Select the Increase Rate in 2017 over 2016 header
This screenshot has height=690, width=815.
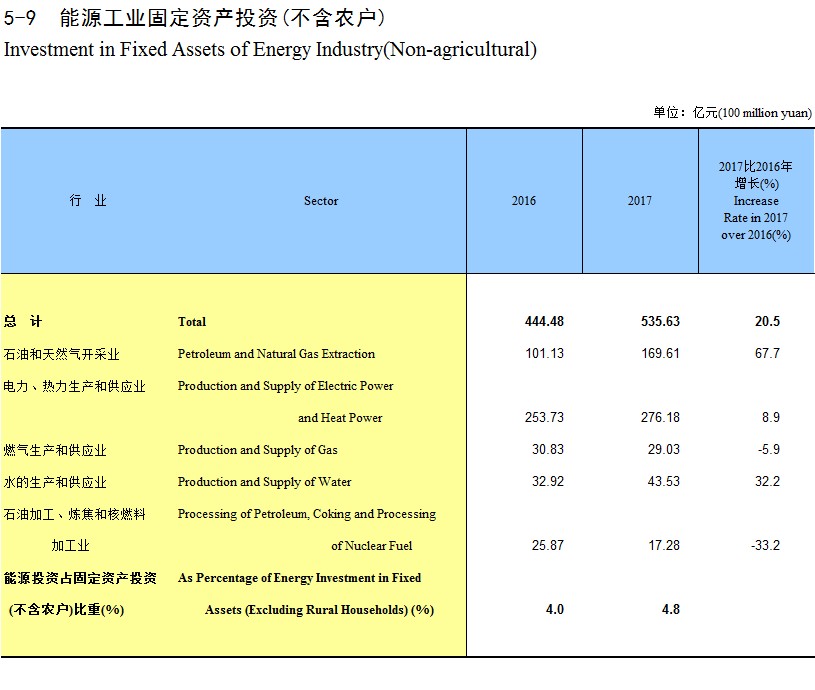[756, 201]
